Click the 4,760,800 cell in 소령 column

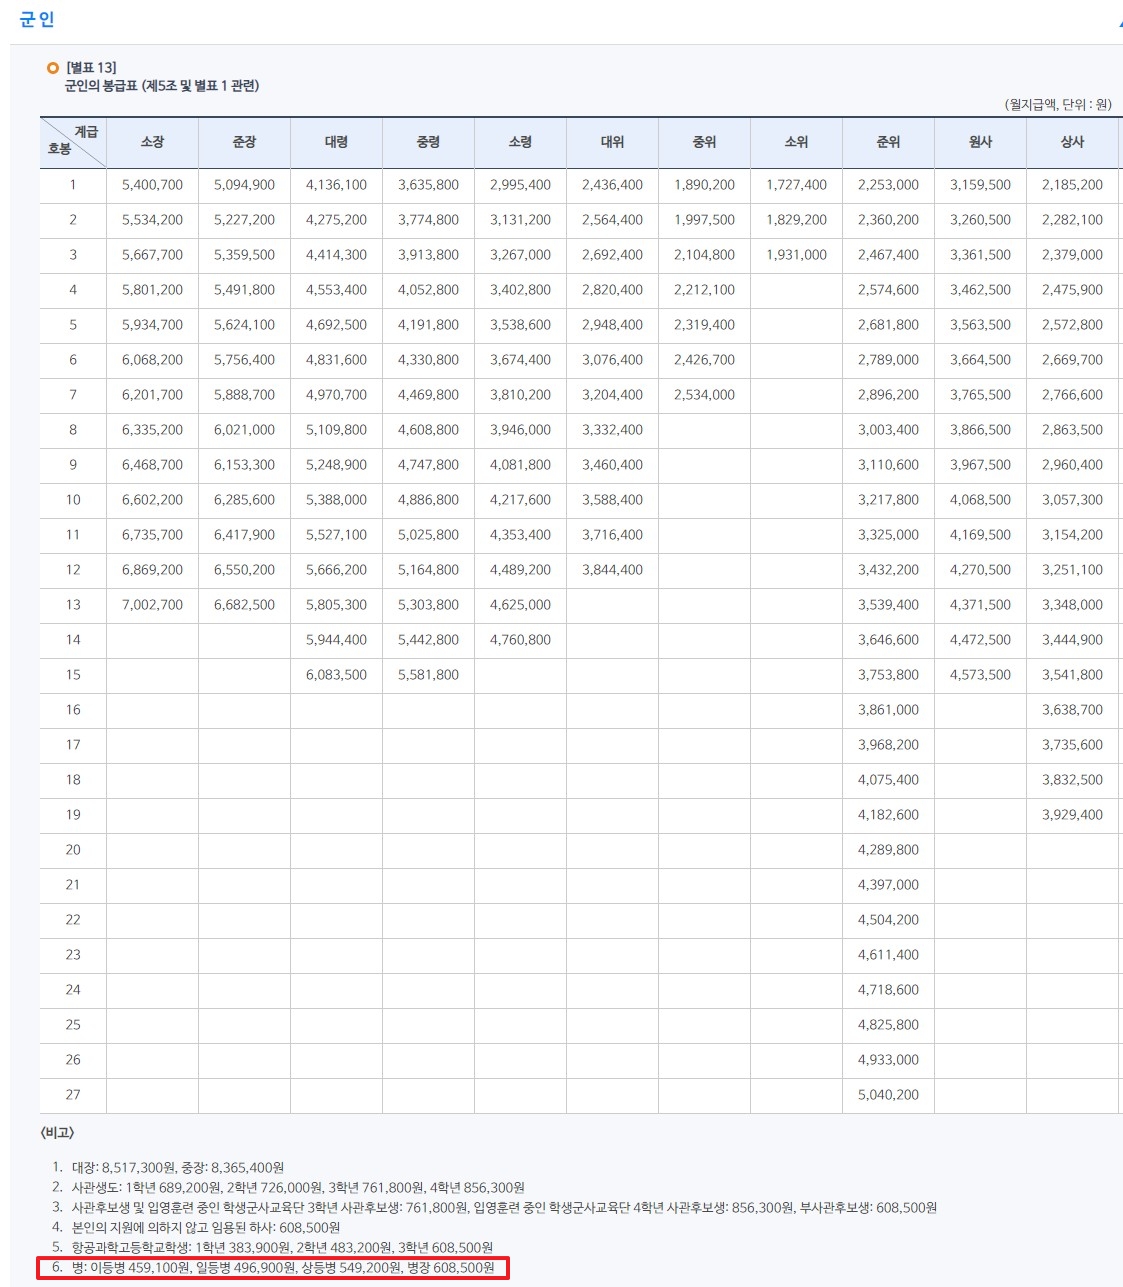click(520, 640)
